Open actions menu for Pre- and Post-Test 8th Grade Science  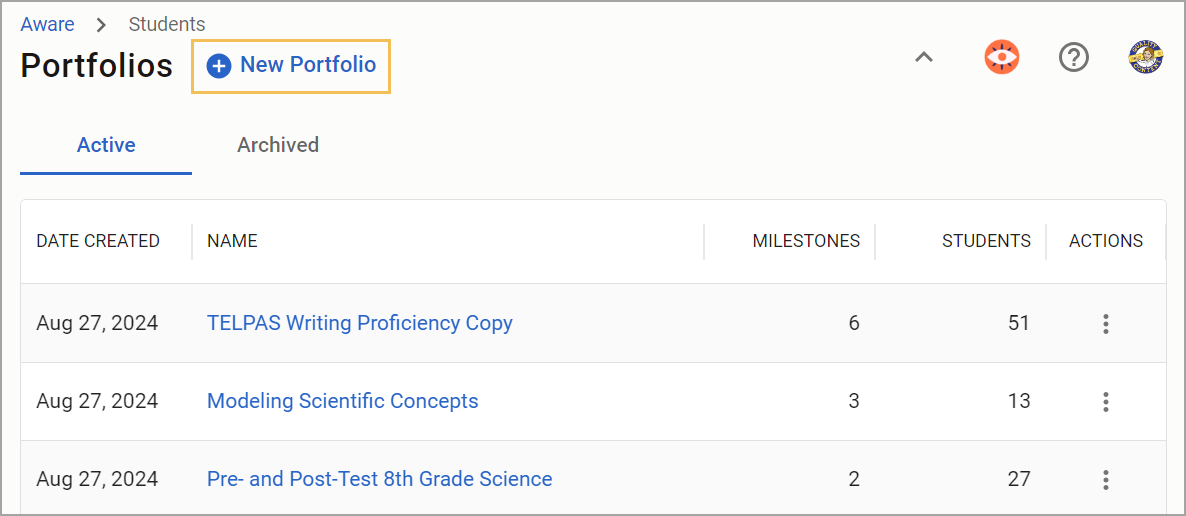pyautogui.click(x=1105, y=480)
